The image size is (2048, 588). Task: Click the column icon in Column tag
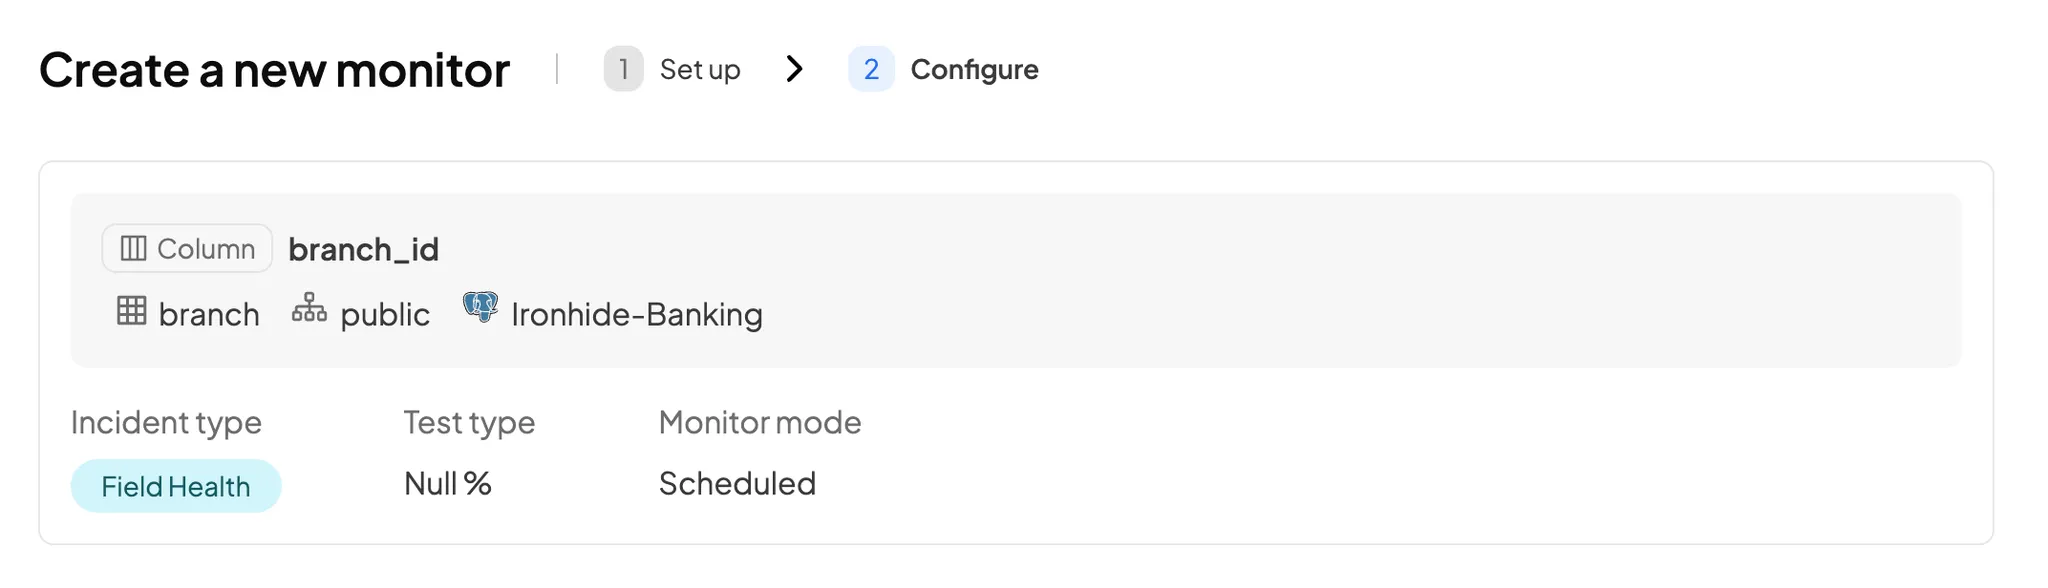click(x=133, y=248)
